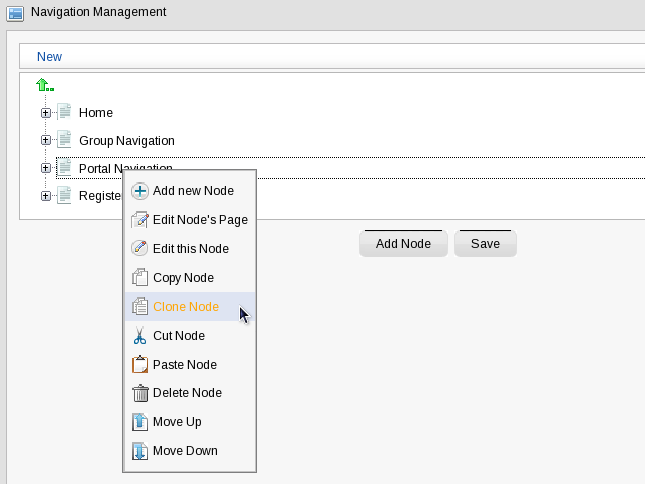Select the Home page in the tree

click(x=95, y=113)
